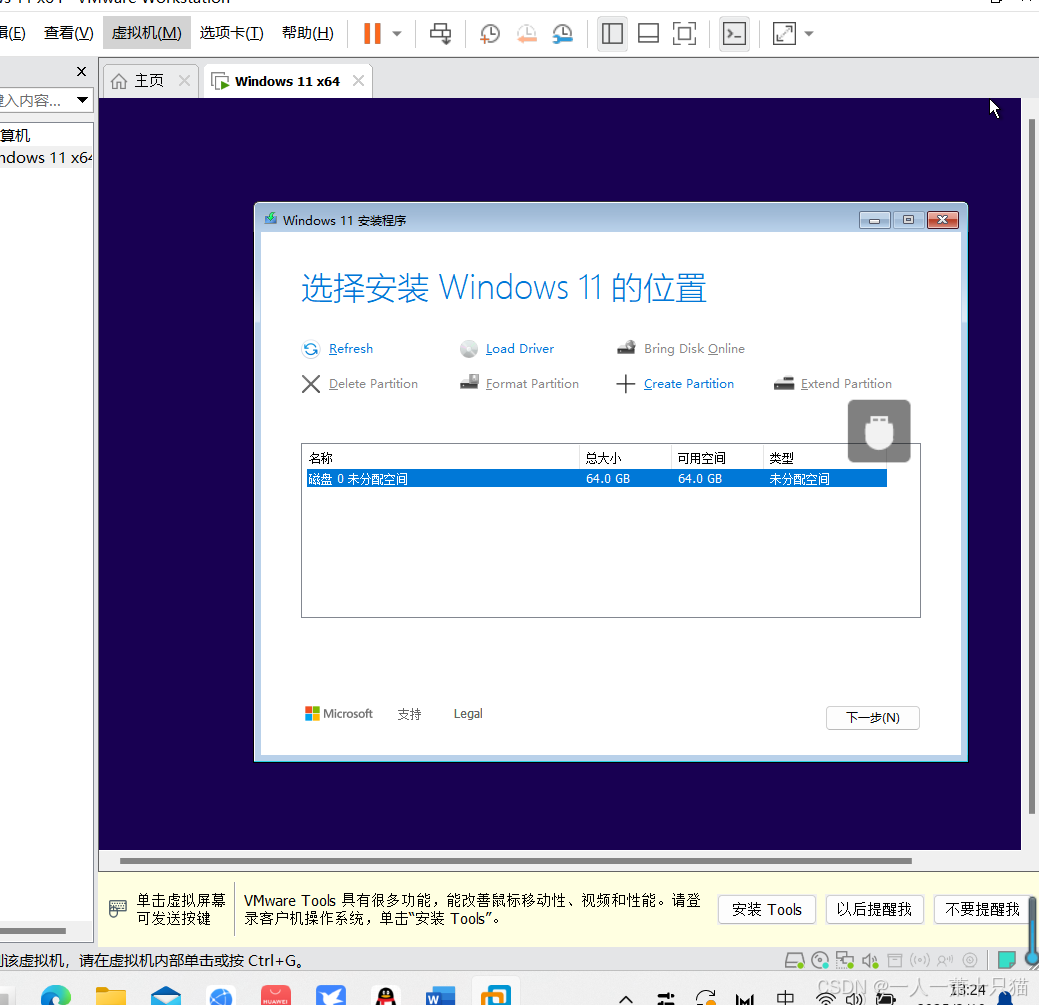This screenshot has width=1039, height=1005.
Task: Expand the library search dropdown arrow
Action: tap(82, 100)
